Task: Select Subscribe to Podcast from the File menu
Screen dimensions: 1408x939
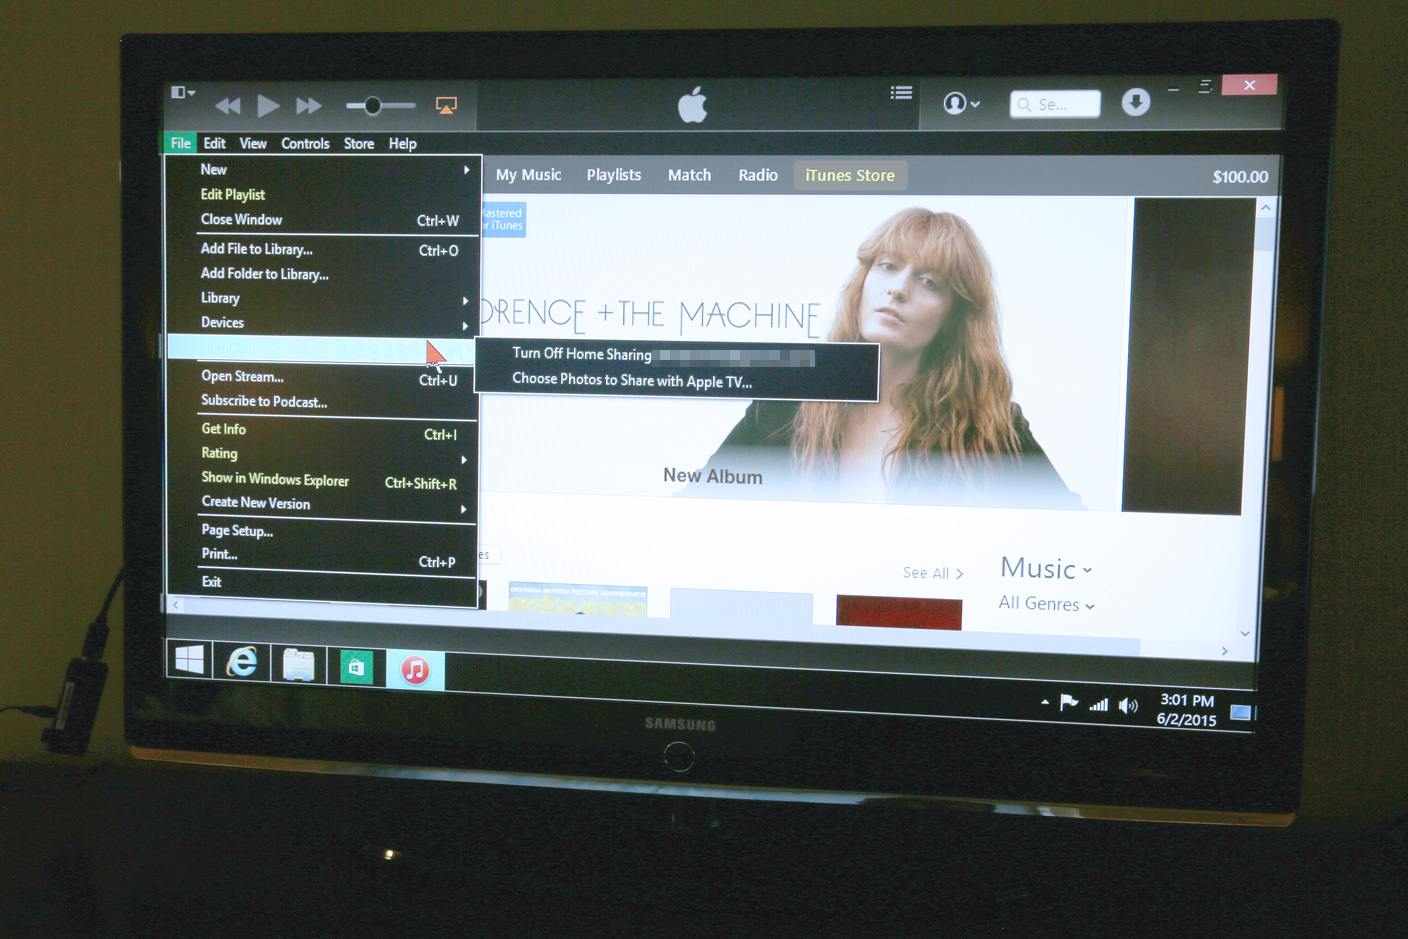Action: click(264, 401)
